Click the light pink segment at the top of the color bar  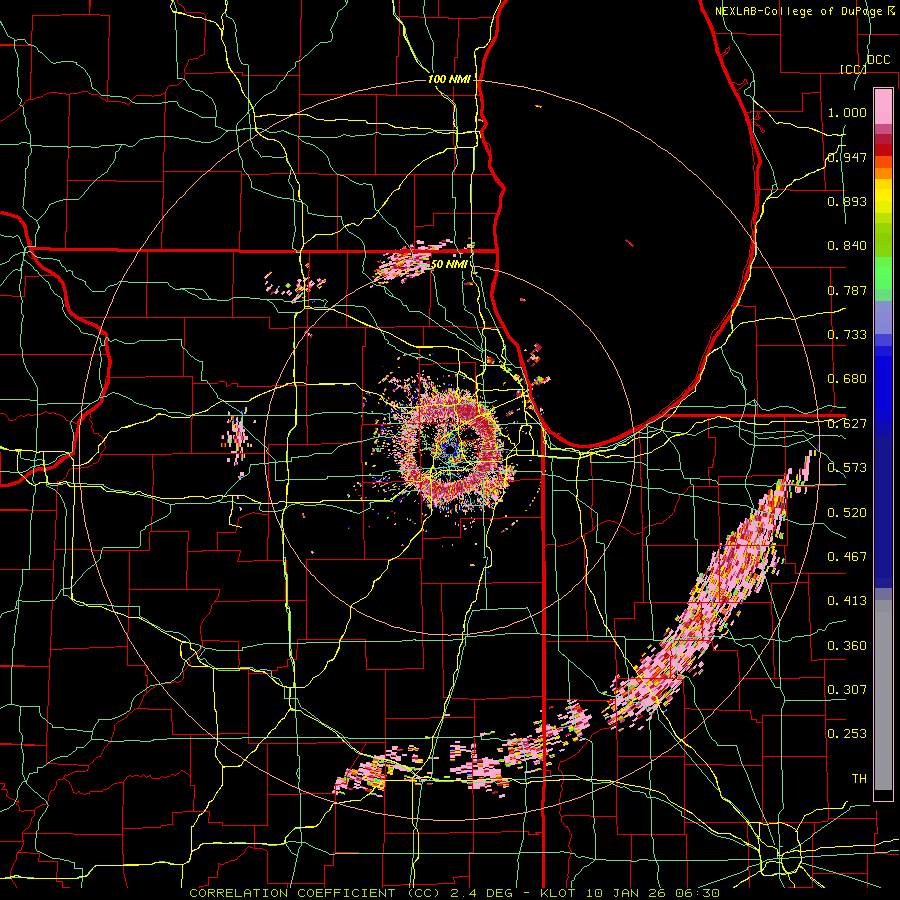coord(883,106)
